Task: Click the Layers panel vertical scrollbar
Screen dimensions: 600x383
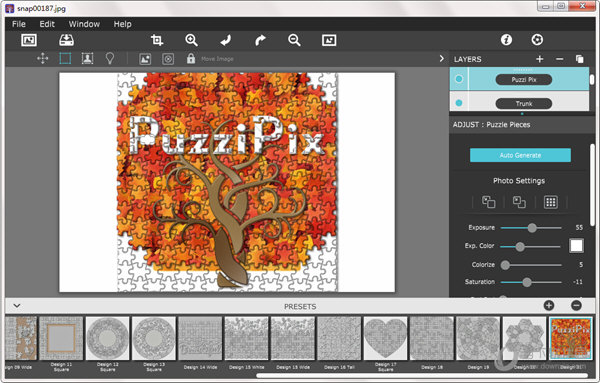Action: (592, 79)
